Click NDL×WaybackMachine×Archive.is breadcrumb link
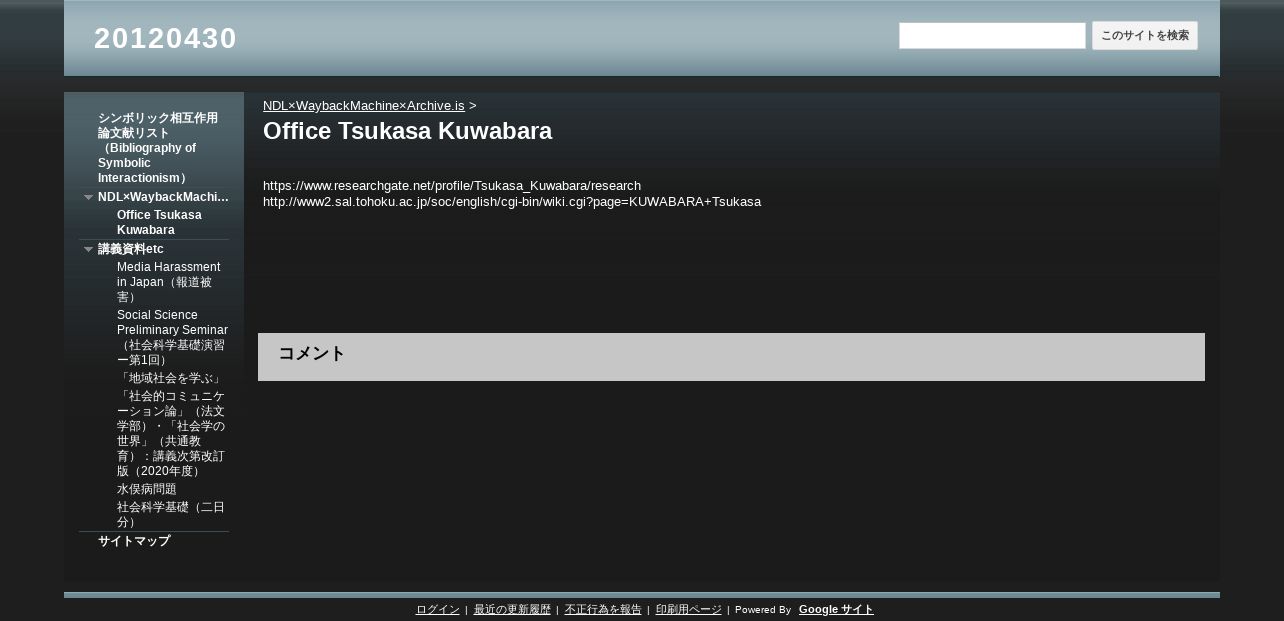1284x621 pixels. coord(364,106)
